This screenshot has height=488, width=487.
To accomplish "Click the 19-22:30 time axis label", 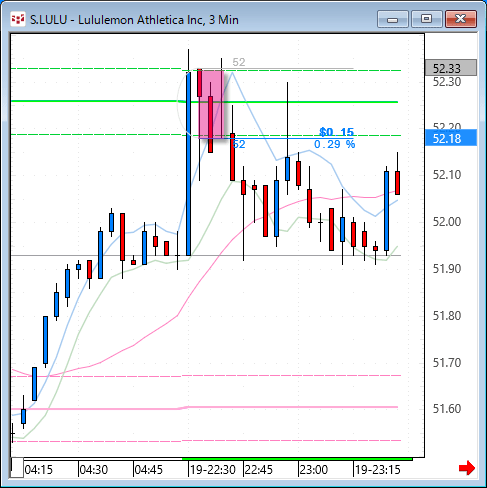I will (x=213, y=470).
